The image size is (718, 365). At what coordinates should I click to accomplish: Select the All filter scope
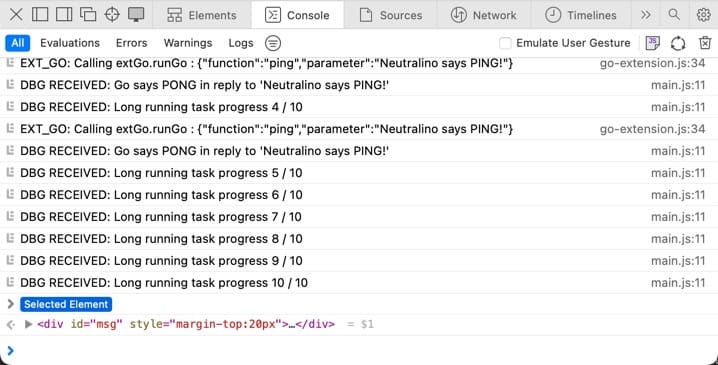click(17, 43)
